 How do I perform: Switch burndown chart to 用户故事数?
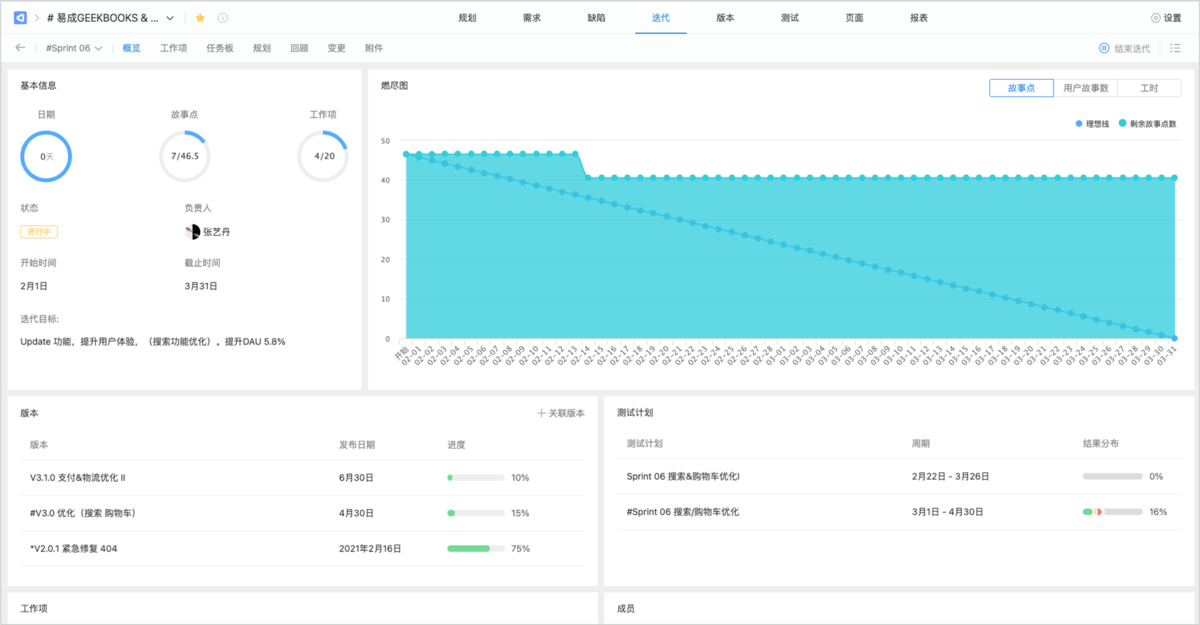click(x=1085, y=88)
